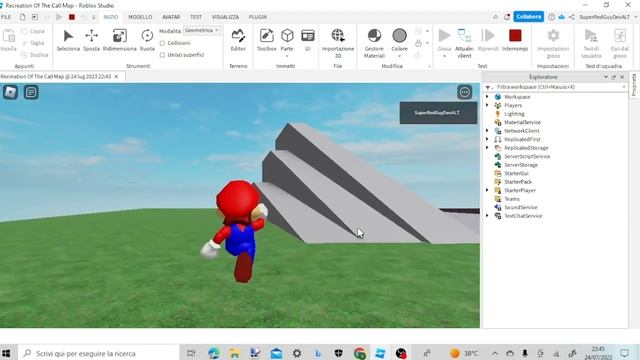
Task: Open the Toolbox panel
Action: click(x=267, y=40)
